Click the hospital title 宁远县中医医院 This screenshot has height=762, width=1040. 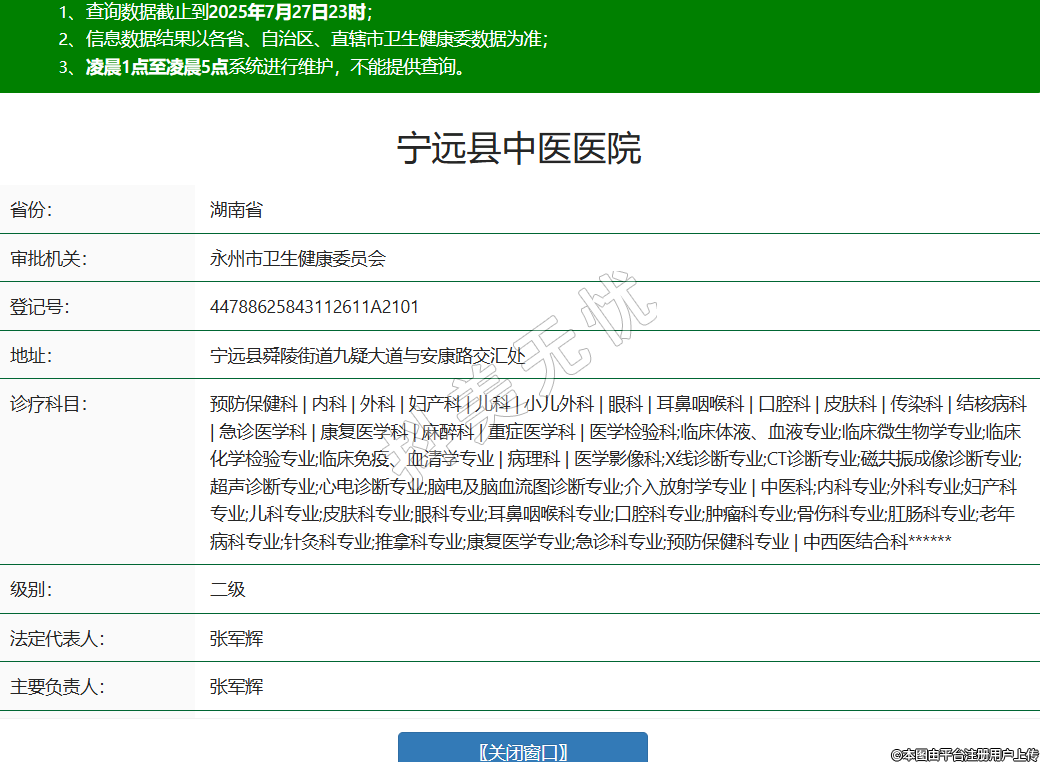(x=519, y=148)
